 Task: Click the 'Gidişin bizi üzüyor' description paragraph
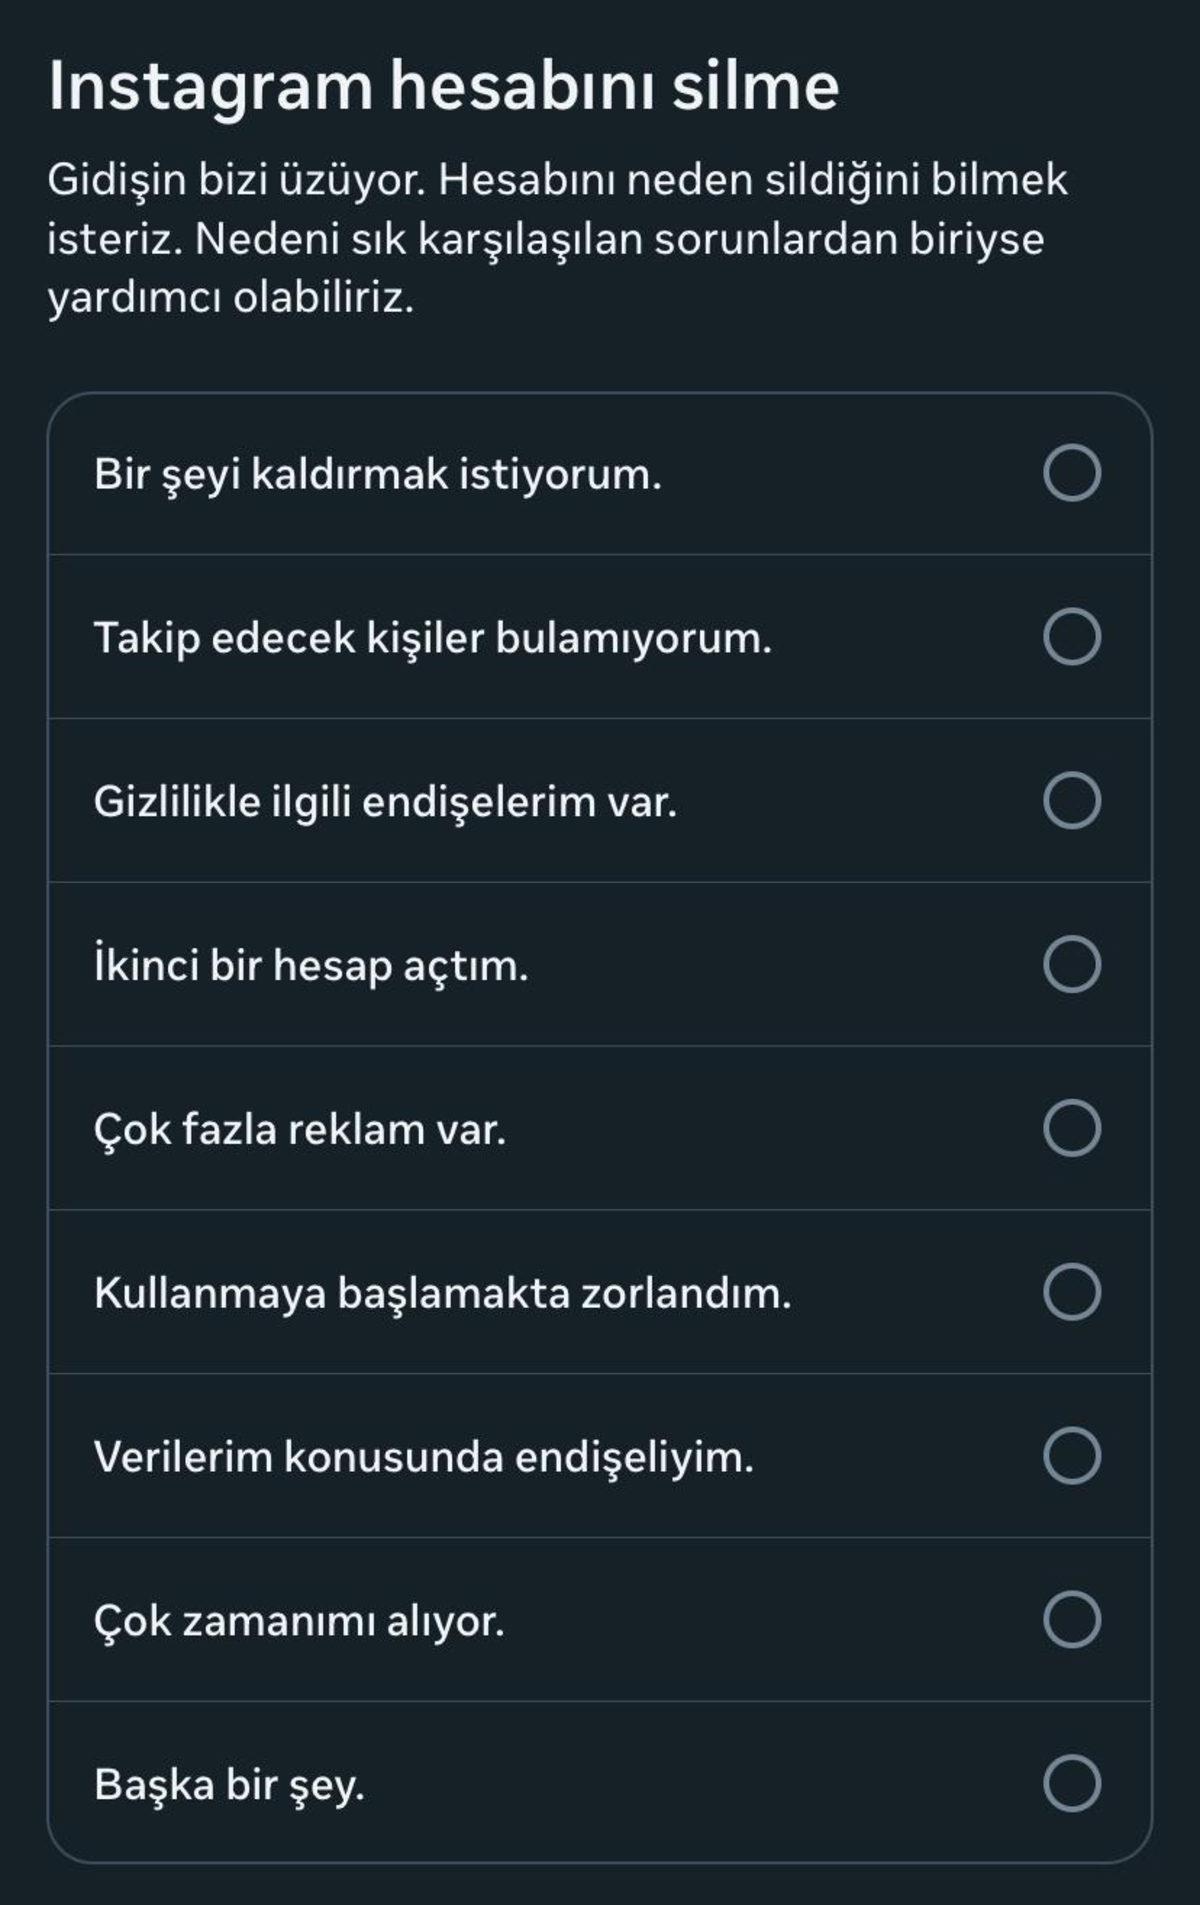[x=557, y=239]
